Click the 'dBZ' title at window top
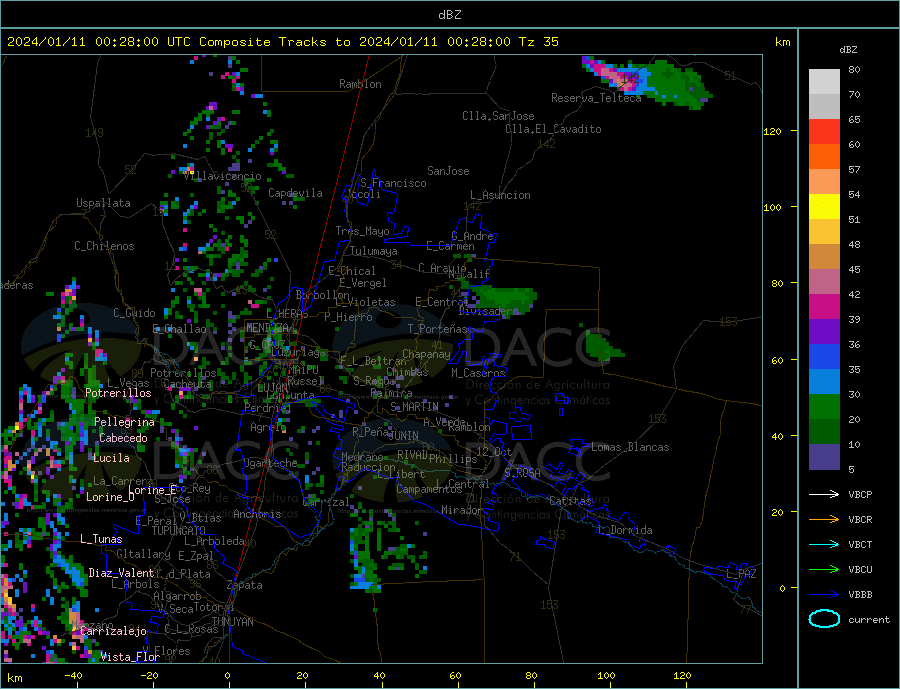The height and width of the screenshot is (689, 900). coord(449,15)
